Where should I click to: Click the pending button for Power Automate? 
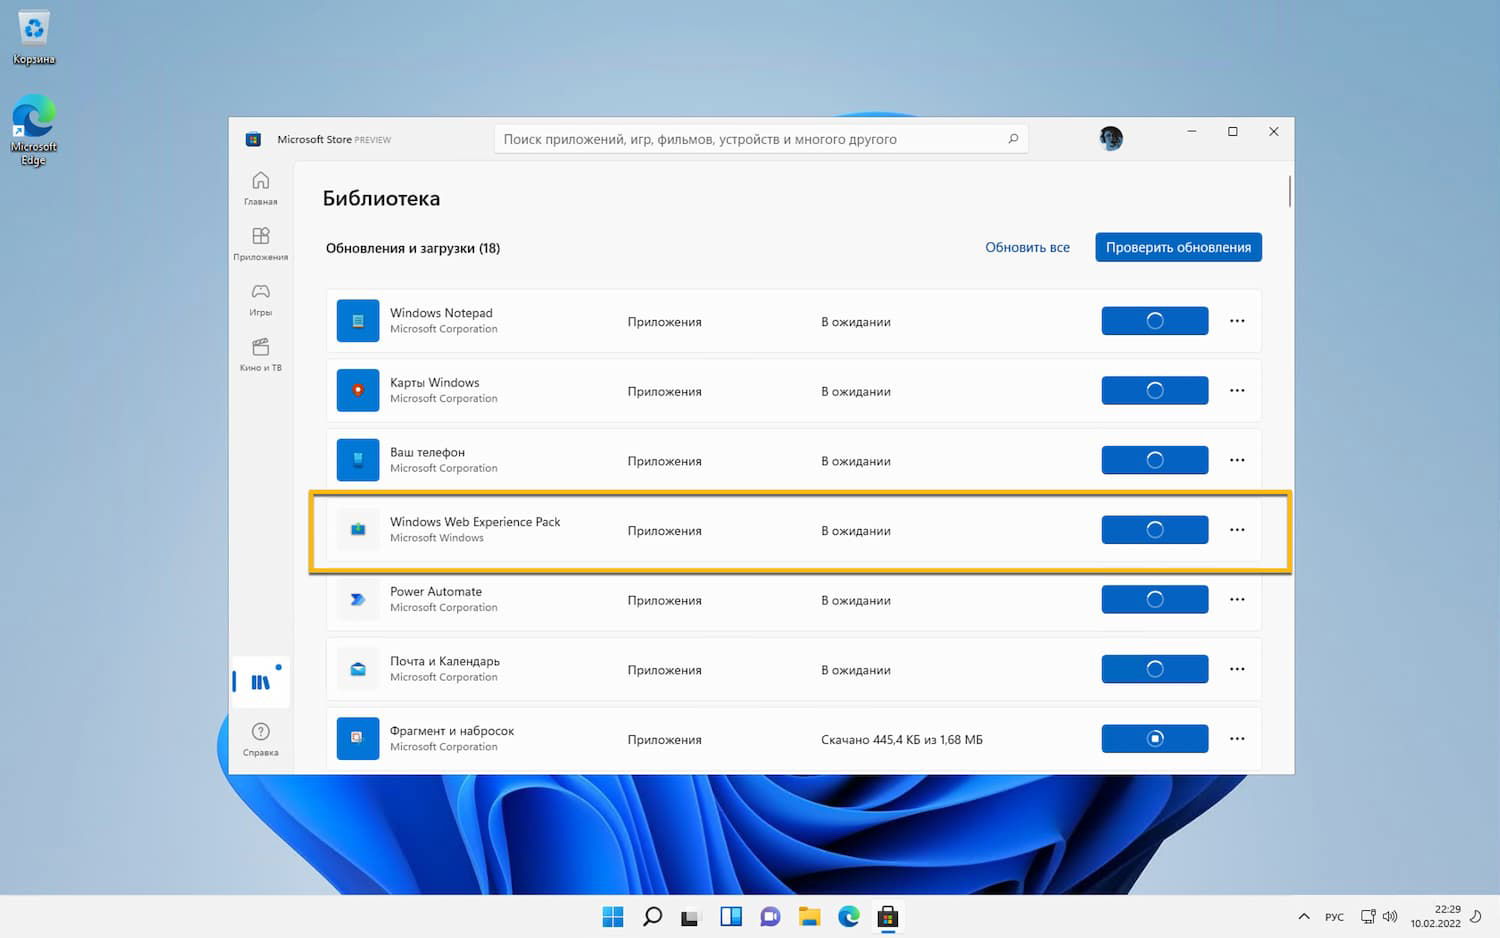tap(1155, 599)
